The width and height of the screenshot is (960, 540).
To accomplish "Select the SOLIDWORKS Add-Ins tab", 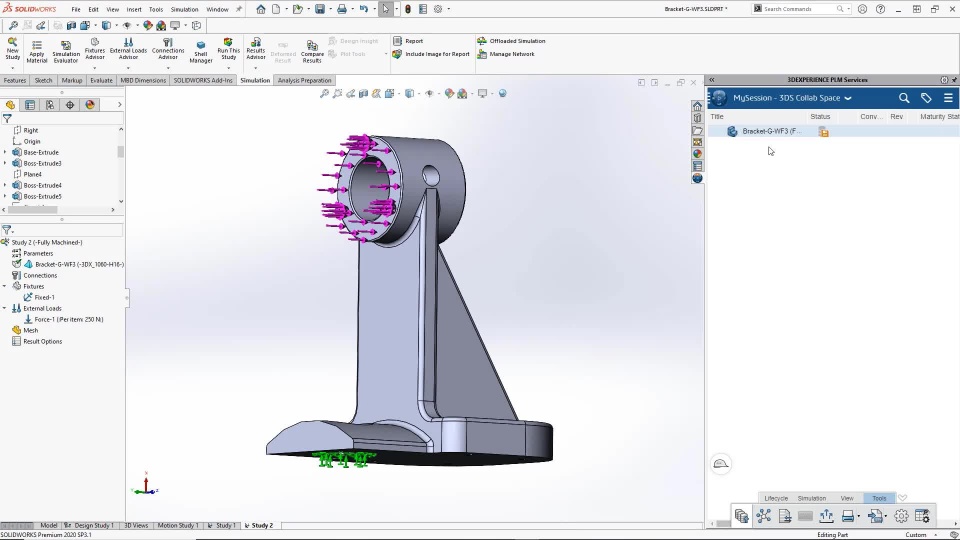I will [x=203, y=80].
